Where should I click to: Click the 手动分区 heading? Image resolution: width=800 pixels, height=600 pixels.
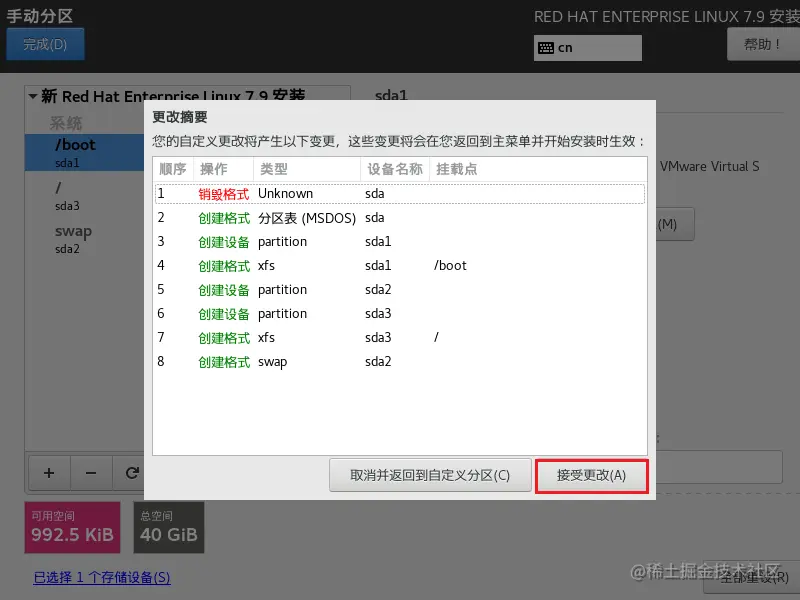coord(40,16)
